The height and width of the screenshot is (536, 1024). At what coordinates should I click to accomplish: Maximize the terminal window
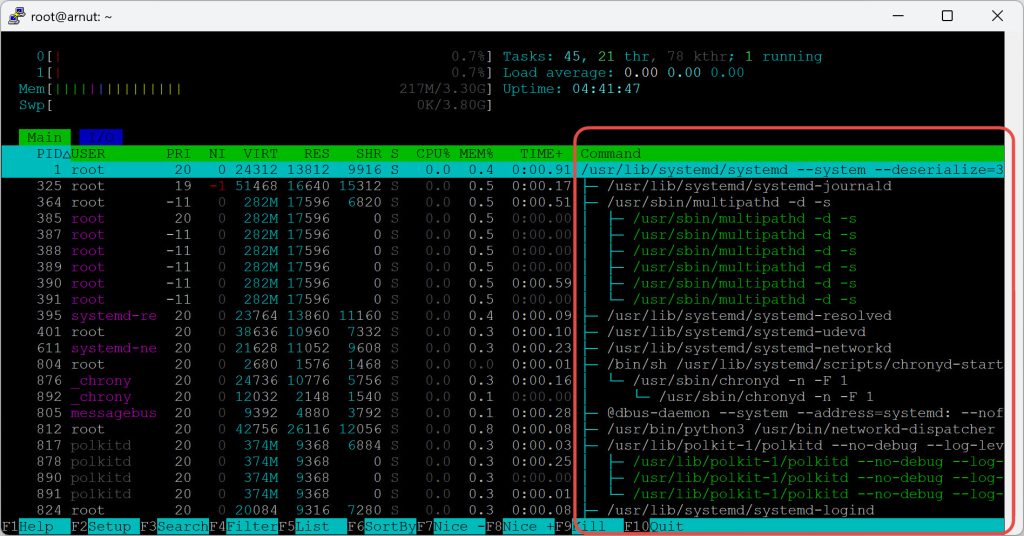[946, 16]
